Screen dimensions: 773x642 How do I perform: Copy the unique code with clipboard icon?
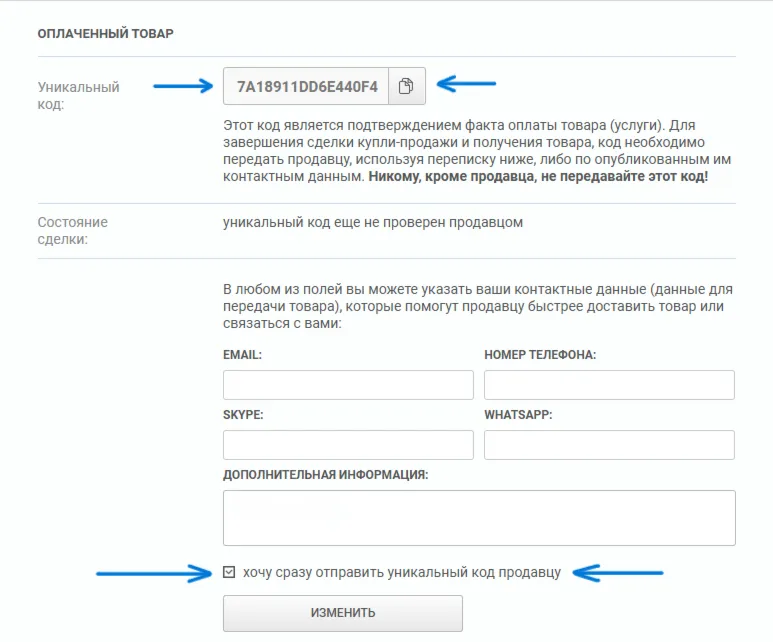(x=407, y=86)
